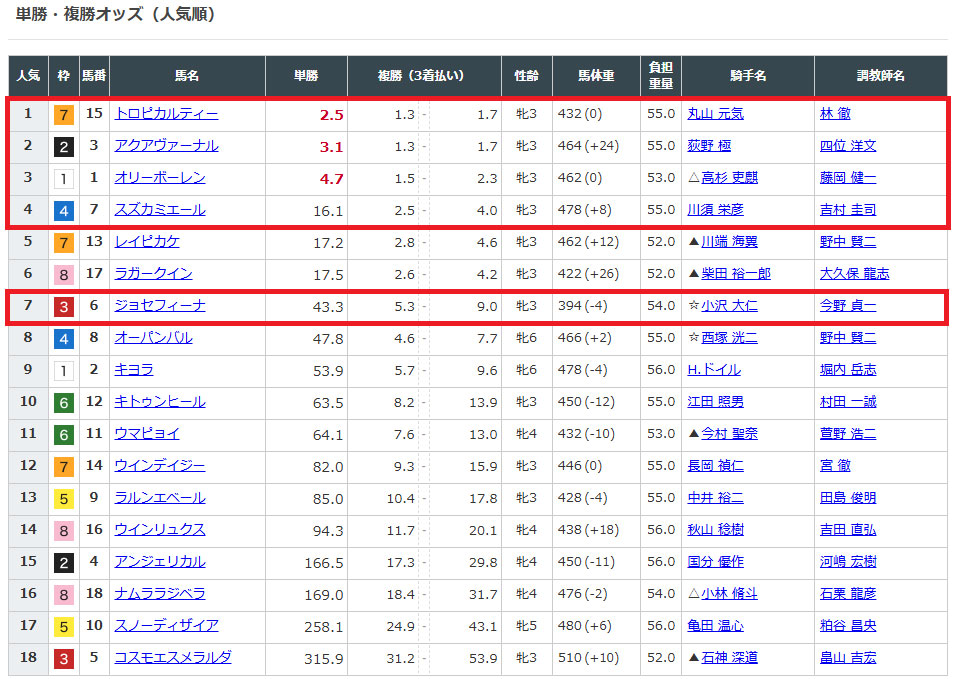Viewport: 953px width, 679px height.
Task: Click the blue frame 4 badge beside スズカミエール
Action: click(x=64, y=211)
